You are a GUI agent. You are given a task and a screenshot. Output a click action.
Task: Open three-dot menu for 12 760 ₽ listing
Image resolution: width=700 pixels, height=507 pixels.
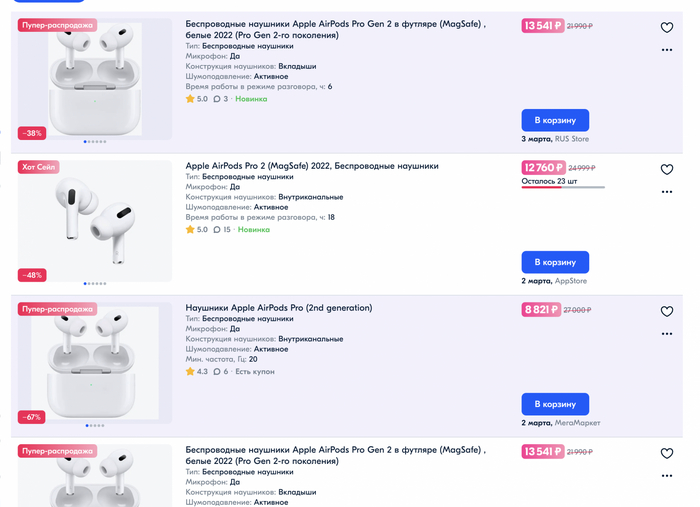(667, 191)
